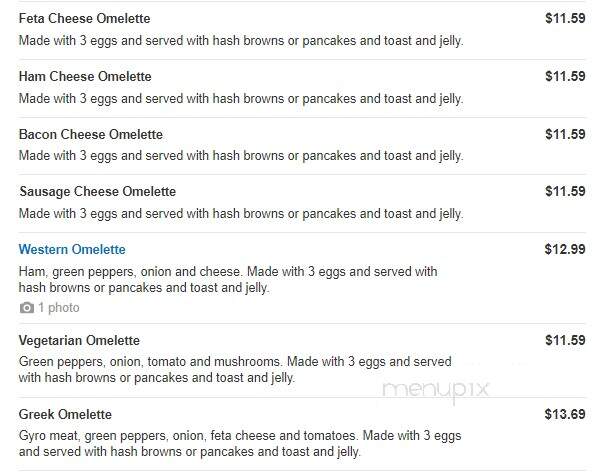Image resolution: width=615 pixels, height=472 pixels.
Task: Click the camera icon beside 1 photo
Action: point(27,308)
